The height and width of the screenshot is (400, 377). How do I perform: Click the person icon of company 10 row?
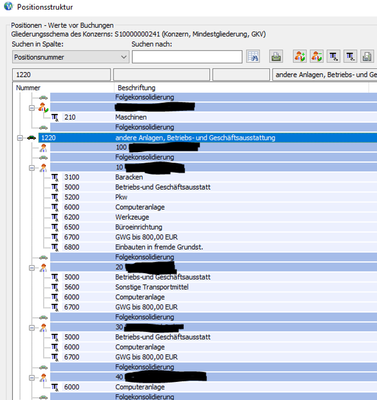click(43, 168)
